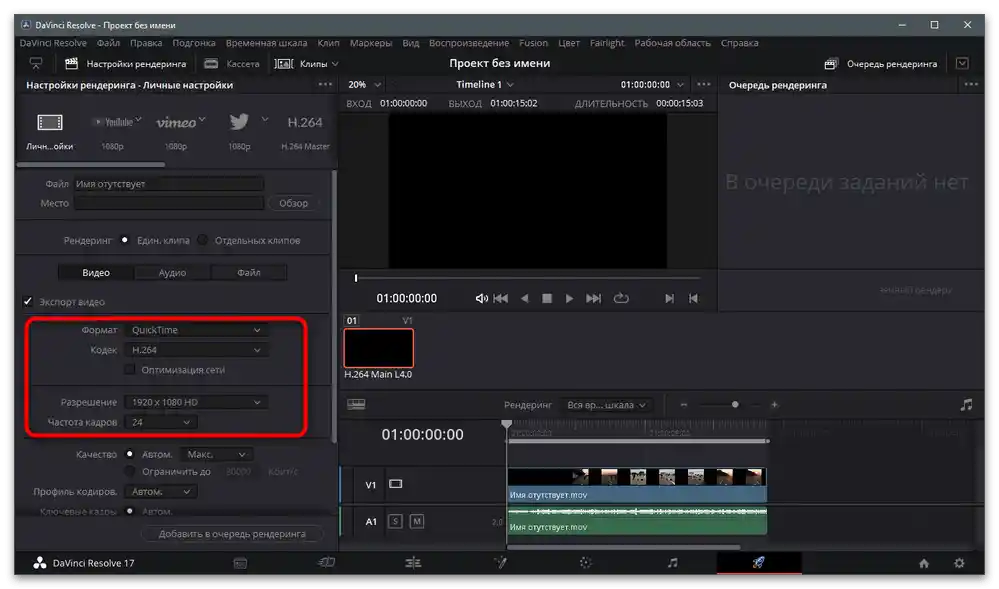The height and width of the screenshot is (589, 999).
Task: Jump to first frame in viewer
Action: click(501, 298)
